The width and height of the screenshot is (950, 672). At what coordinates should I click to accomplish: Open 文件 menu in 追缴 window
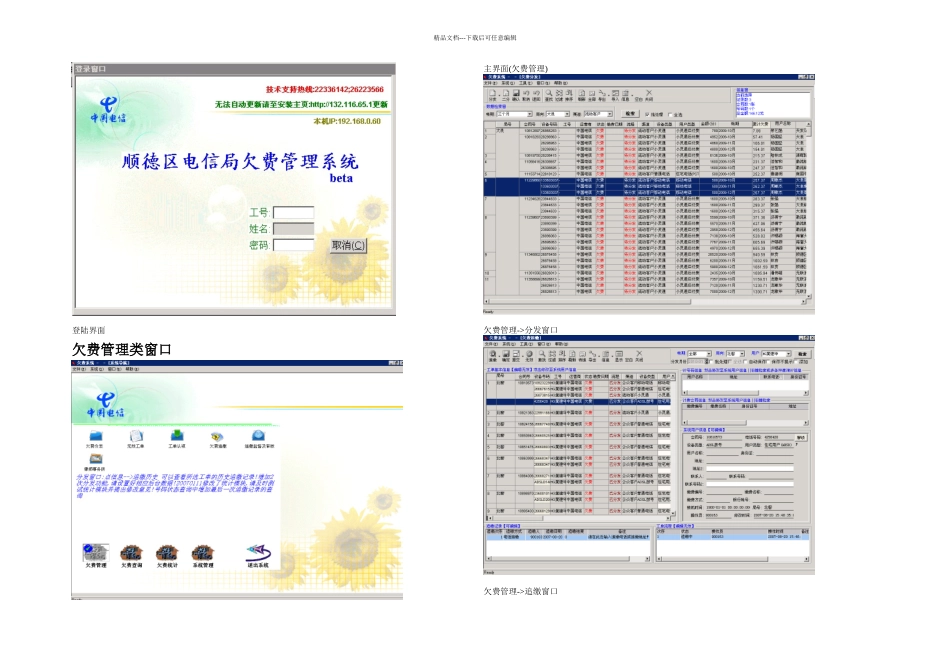coord(491,344)
